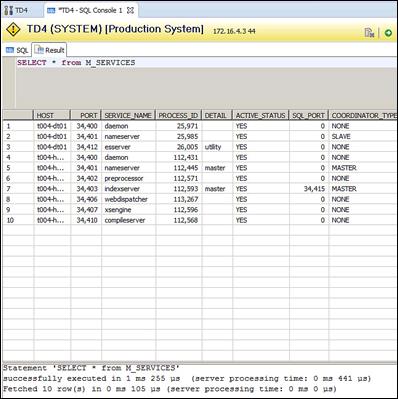Screen dimensions: 398x399
Task: Sort by the SERVICE_NAME column header
Action: 128,115
